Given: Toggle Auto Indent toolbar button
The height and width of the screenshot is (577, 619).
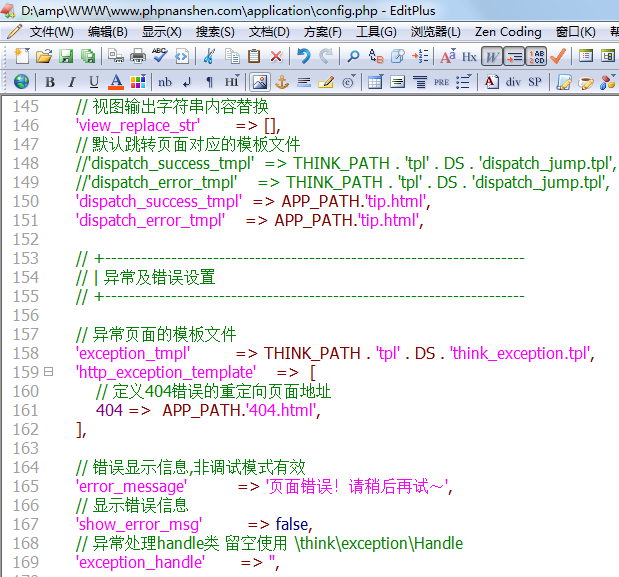Looking at the screenshot, I should [514, 57].
